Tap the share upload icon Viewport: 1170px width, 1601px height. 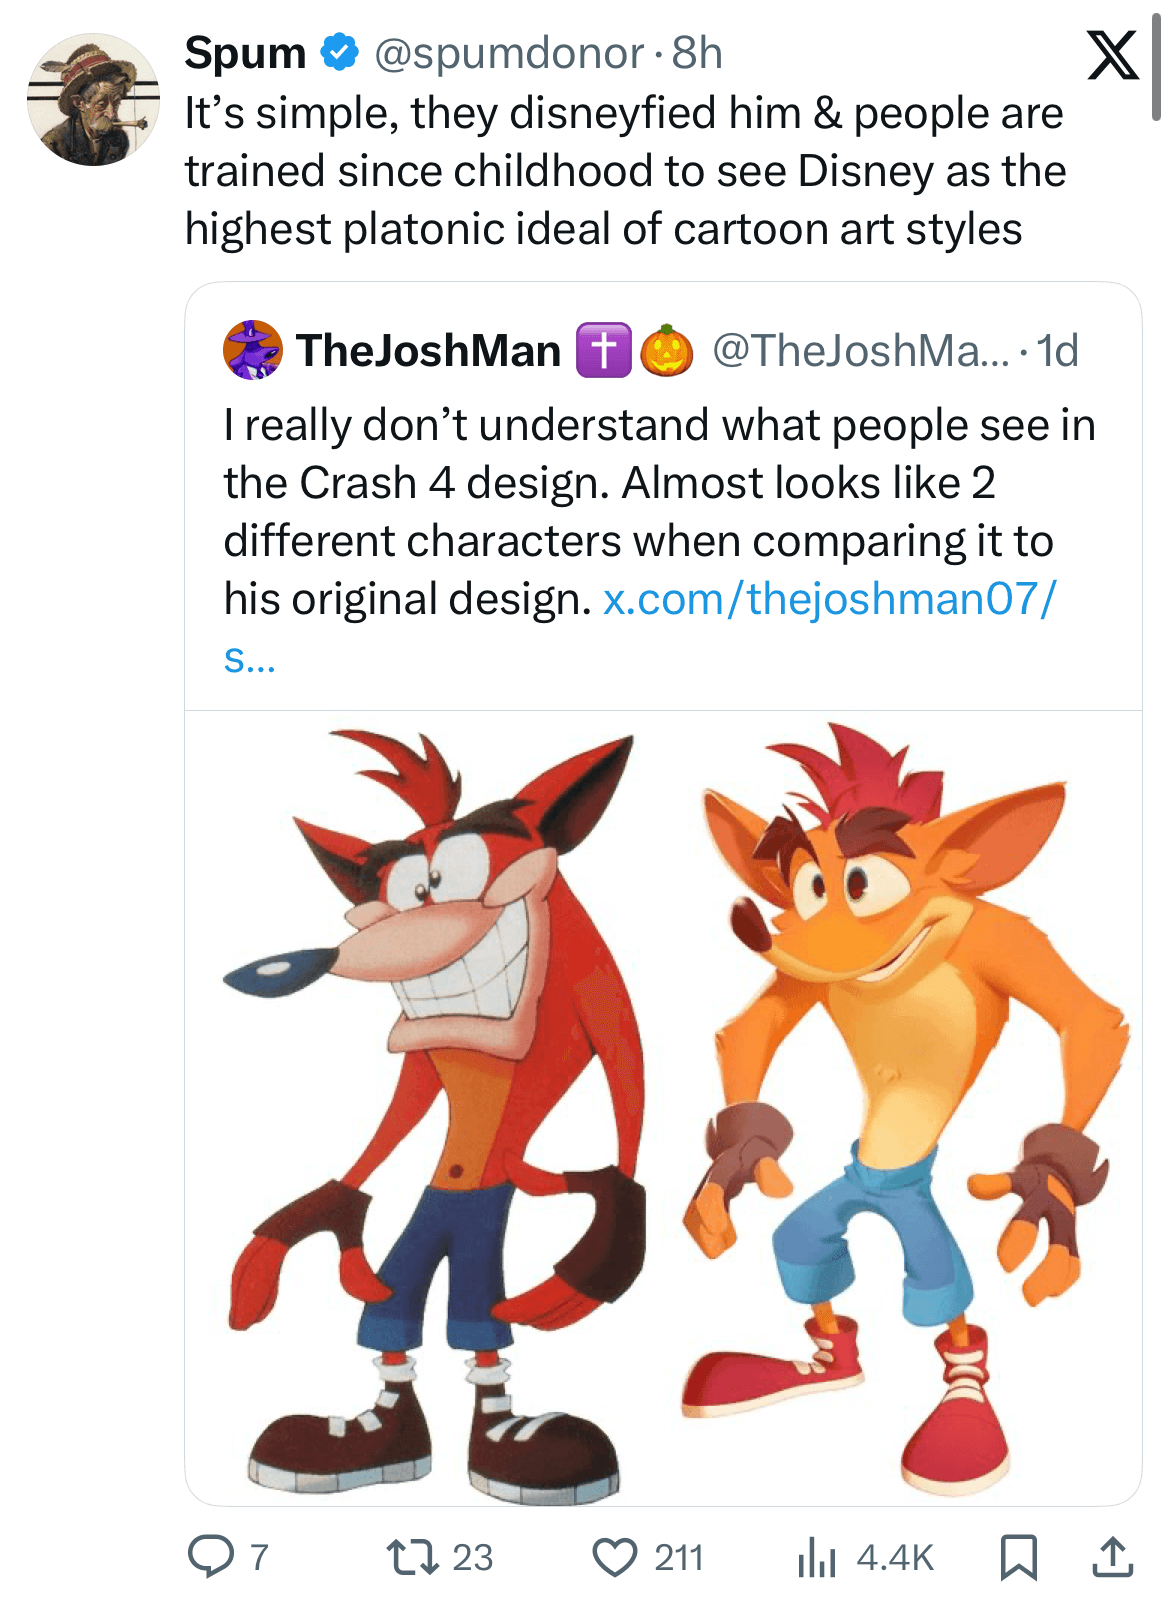pyautogui.click(x=1111, y=1557)
